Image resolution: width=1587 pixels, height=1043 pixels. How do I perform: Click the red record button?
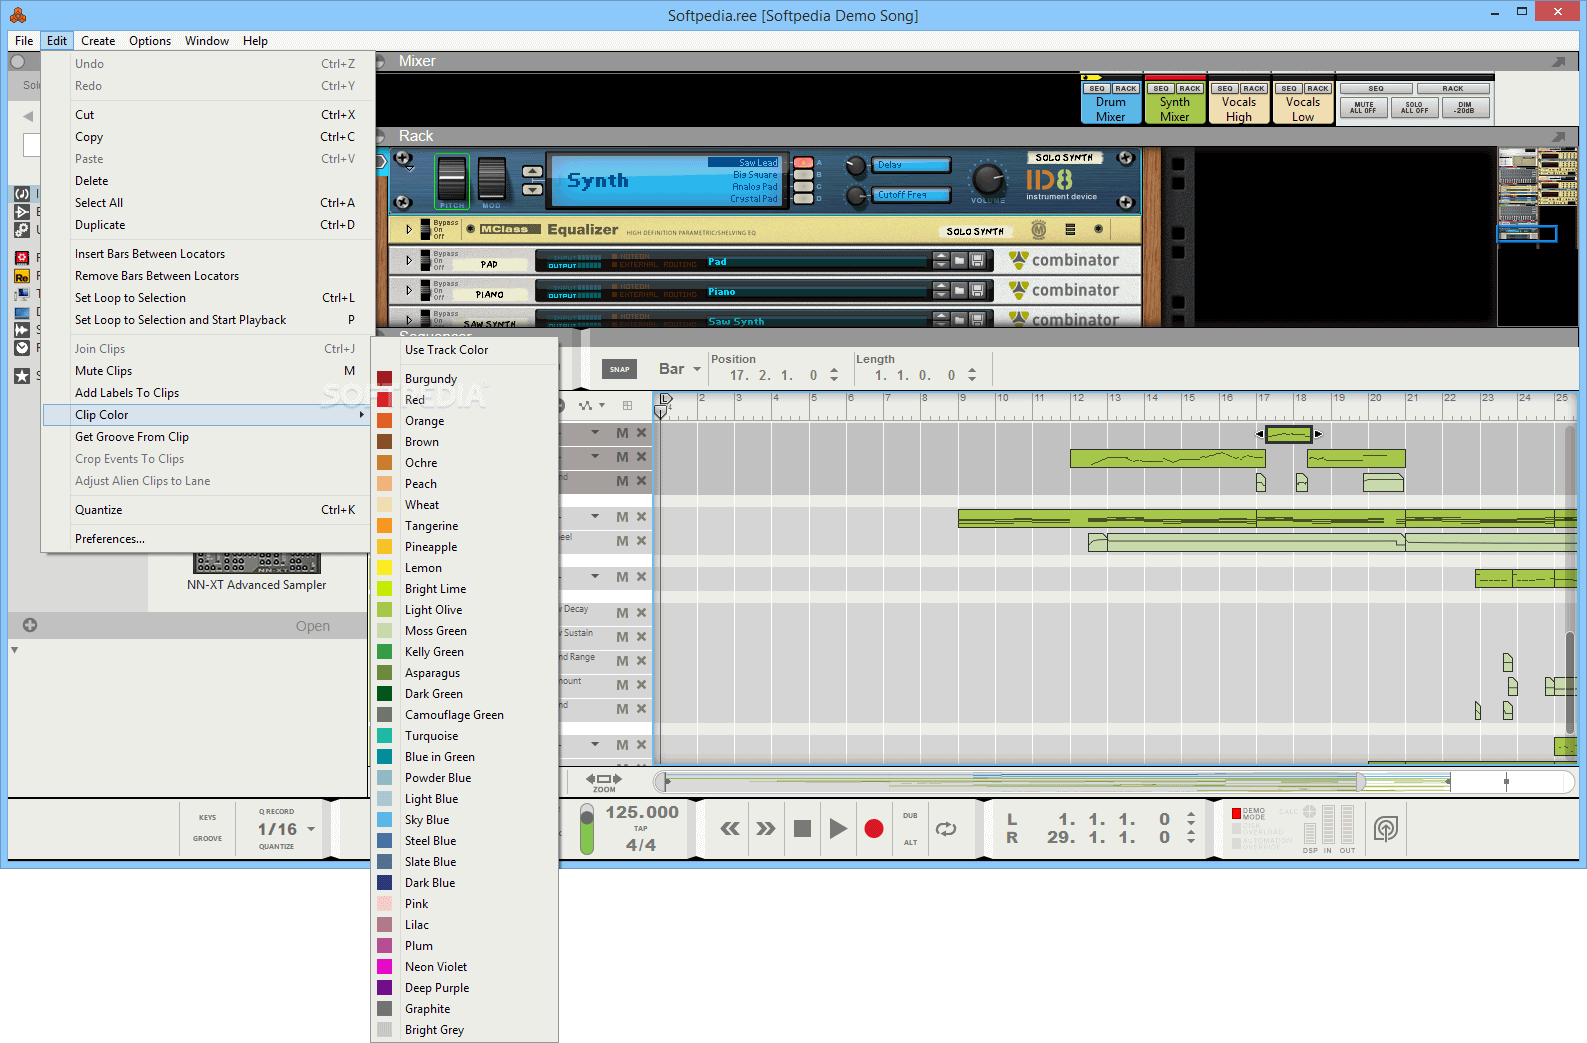pos(874,828)
